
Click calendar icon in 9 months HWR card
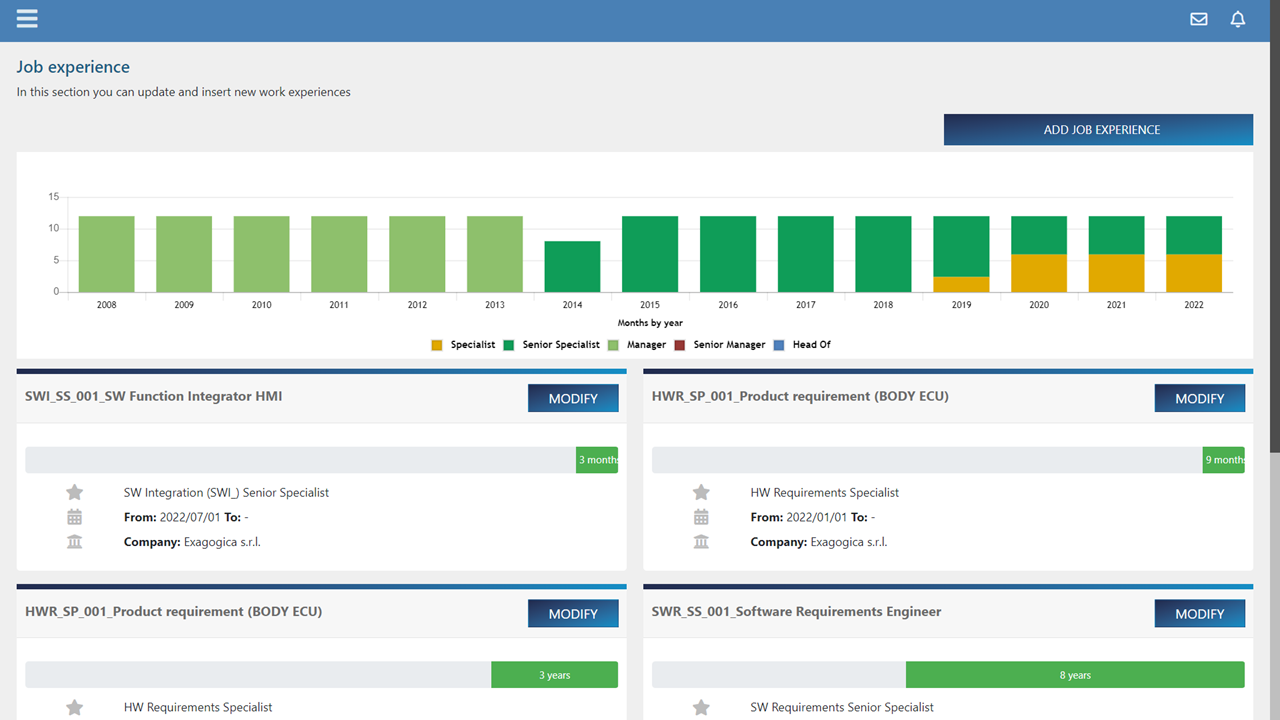[701, 517]
